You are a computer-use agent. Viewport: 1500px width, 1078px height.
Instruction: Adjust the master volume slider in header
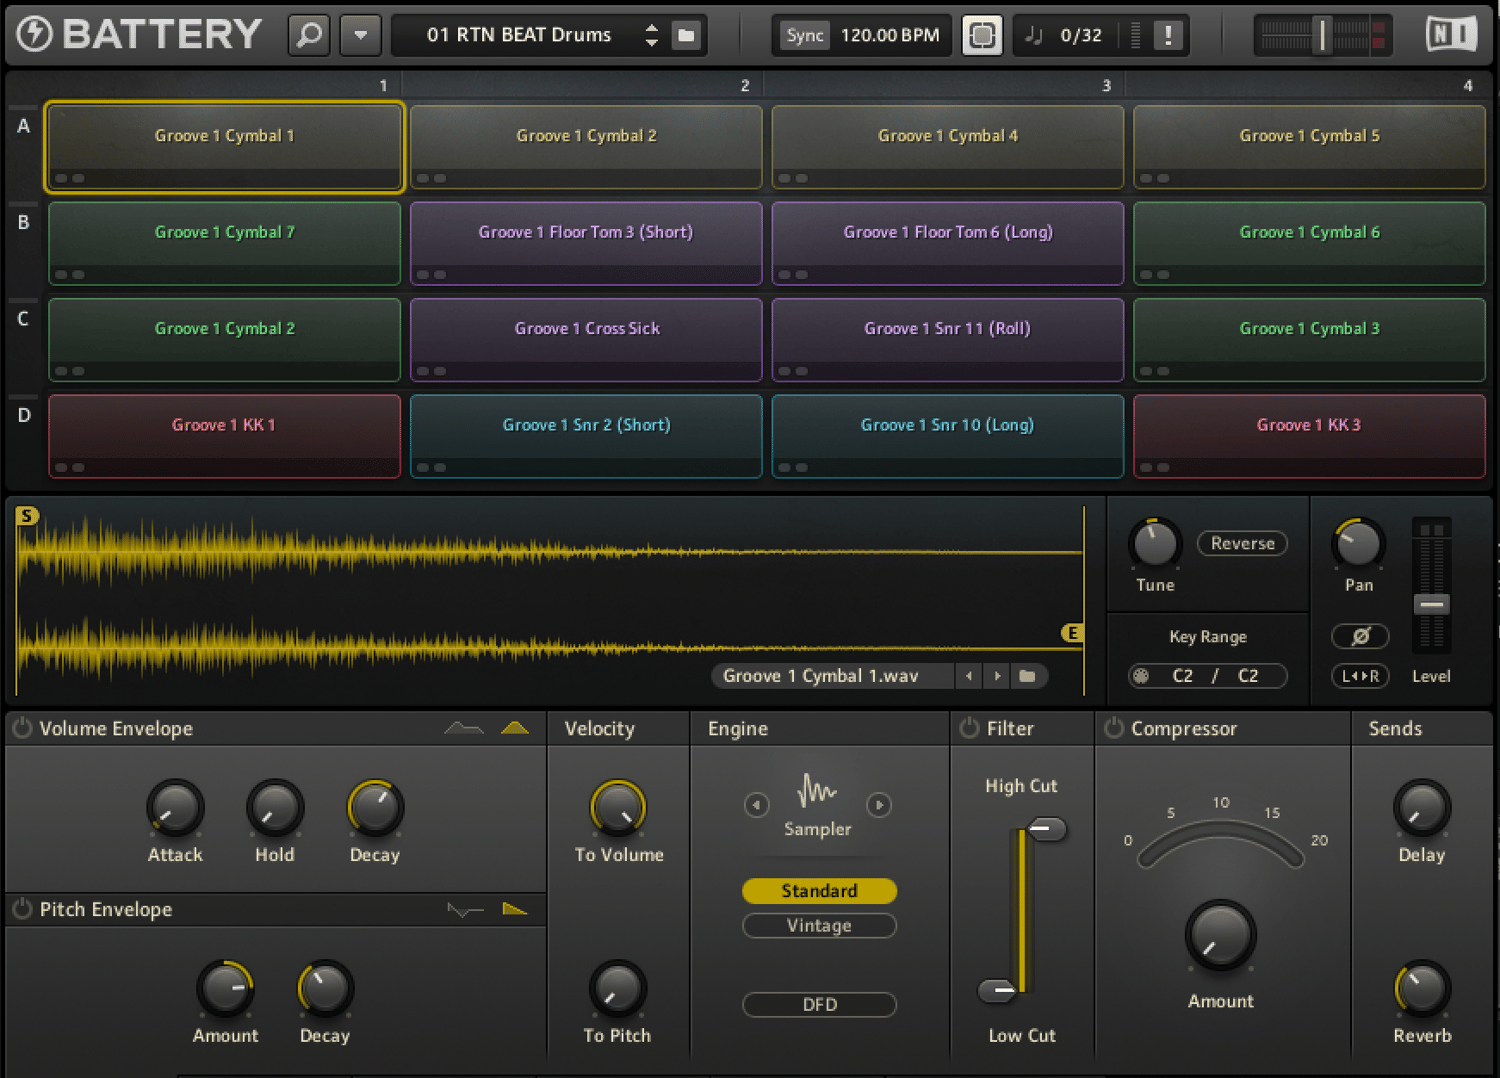[1322, 35]
